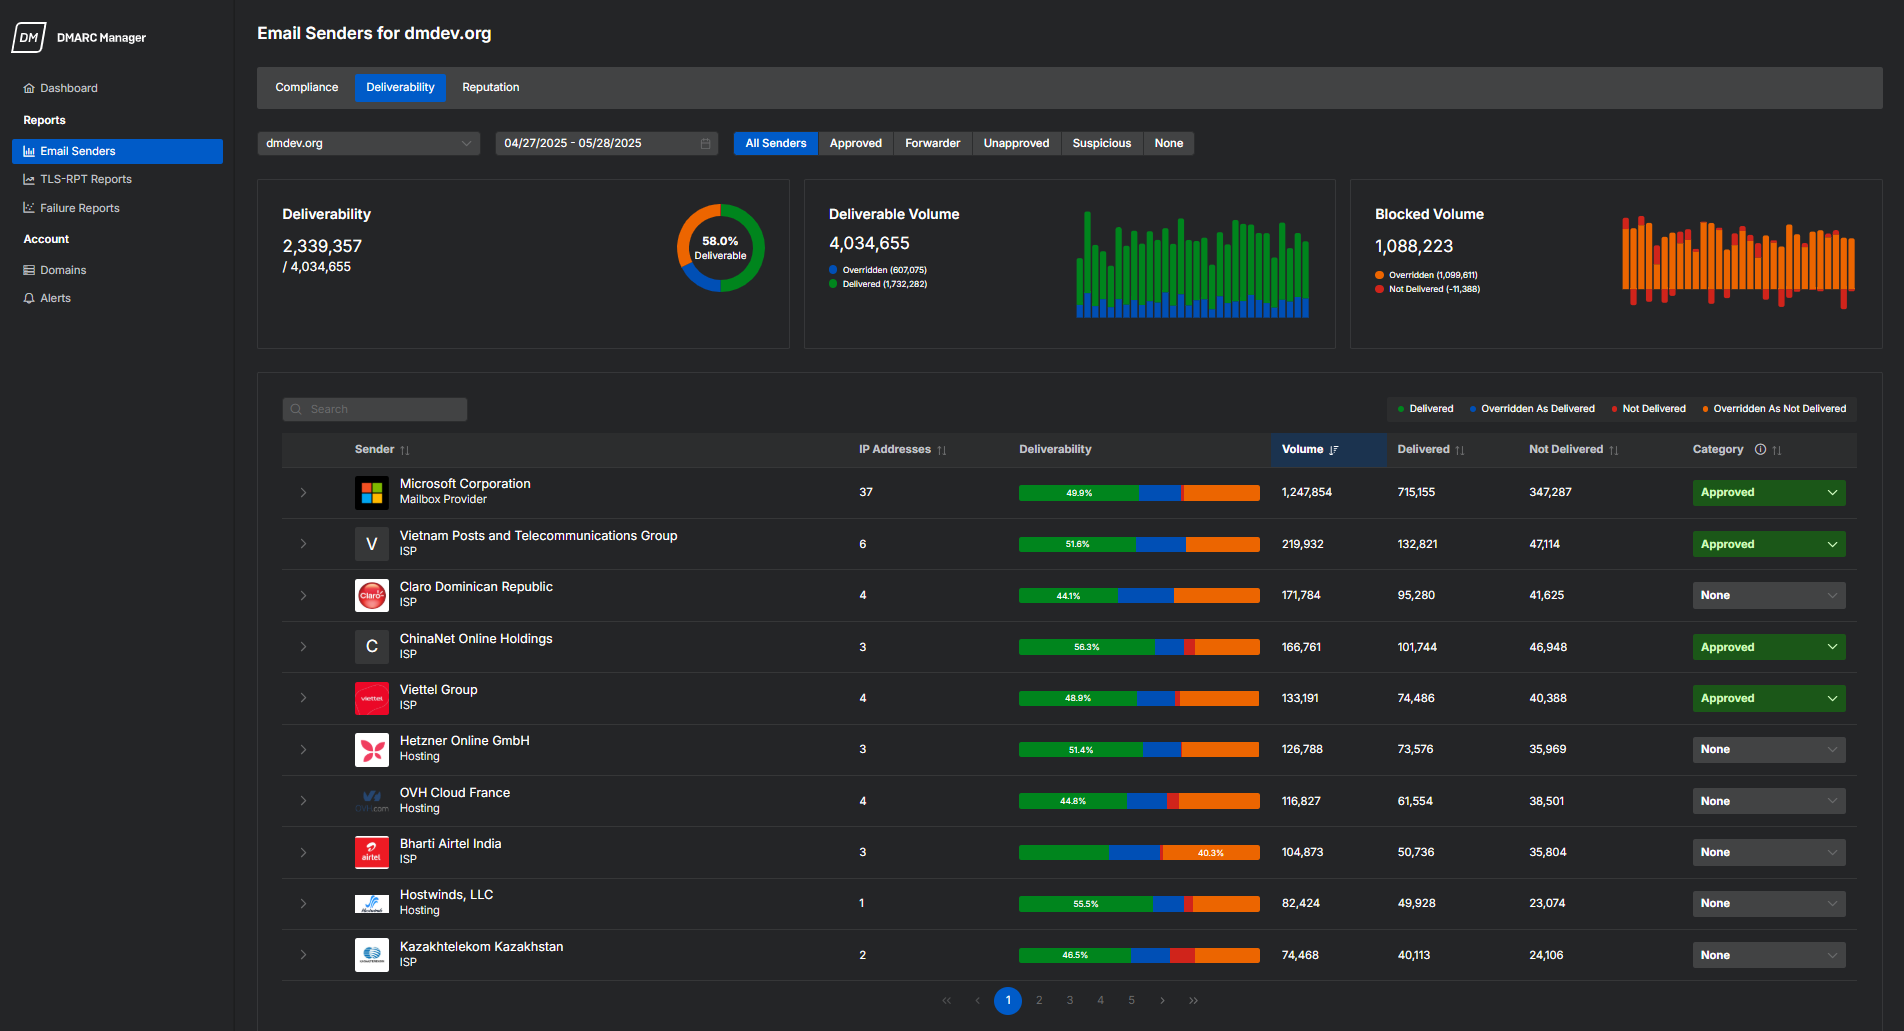Click the Hetzner Online GmbH logo
1904x1031 pixels.
[x=372, y=750]
